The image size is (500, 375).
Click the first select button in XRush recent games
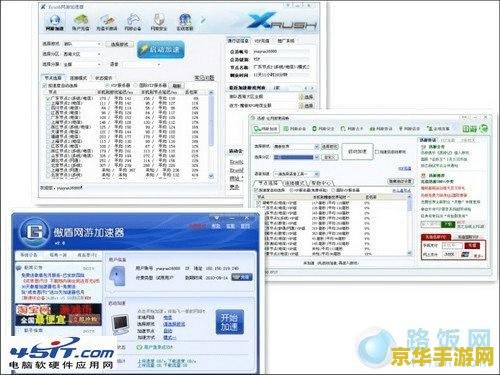click(x=307, y=97)
